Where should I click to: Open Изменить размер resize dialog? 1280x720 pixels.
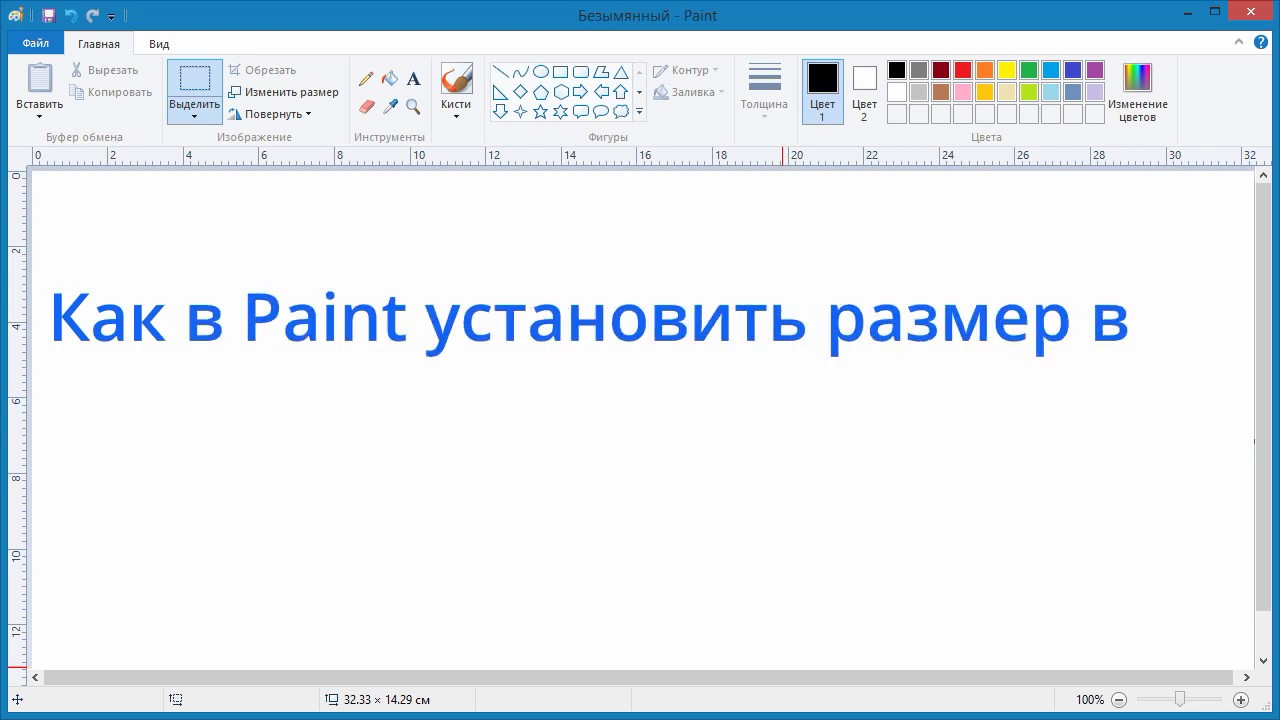[283, 92]
